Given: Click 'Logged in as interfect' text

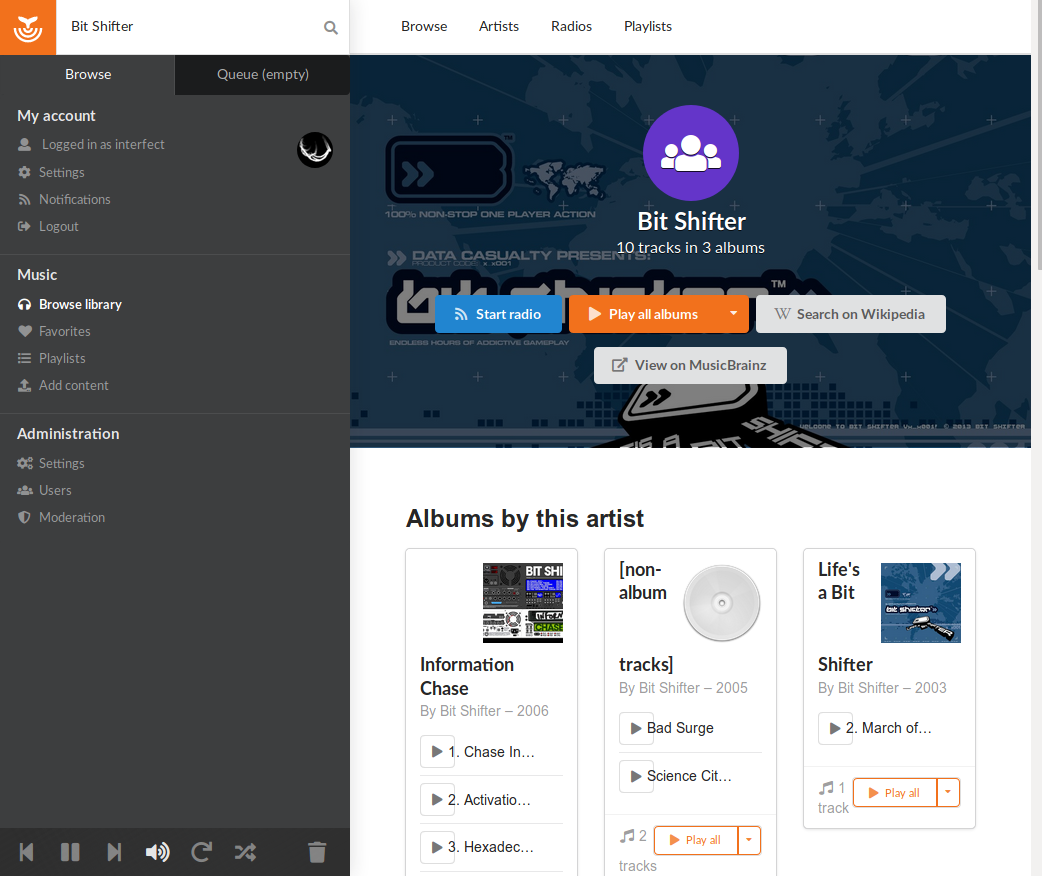Looking at the screenshot, I should coord(103,144).
